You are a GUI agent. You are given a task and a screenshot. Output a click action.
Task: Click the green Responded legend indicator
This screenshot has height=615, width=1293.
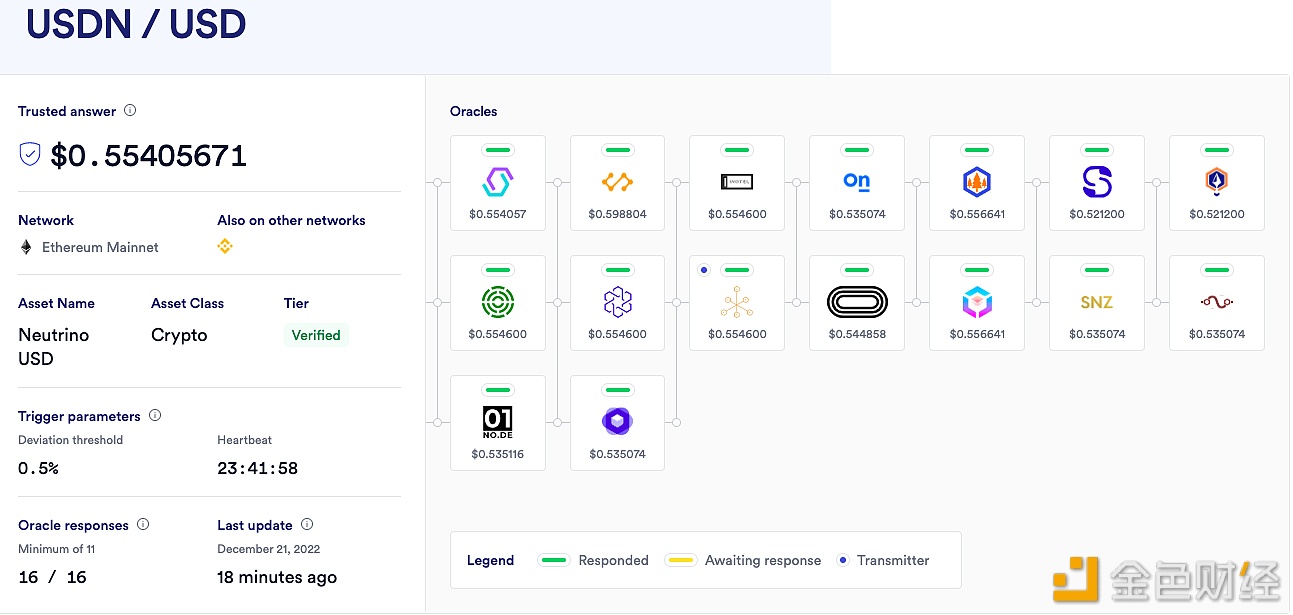click(553, 560)
